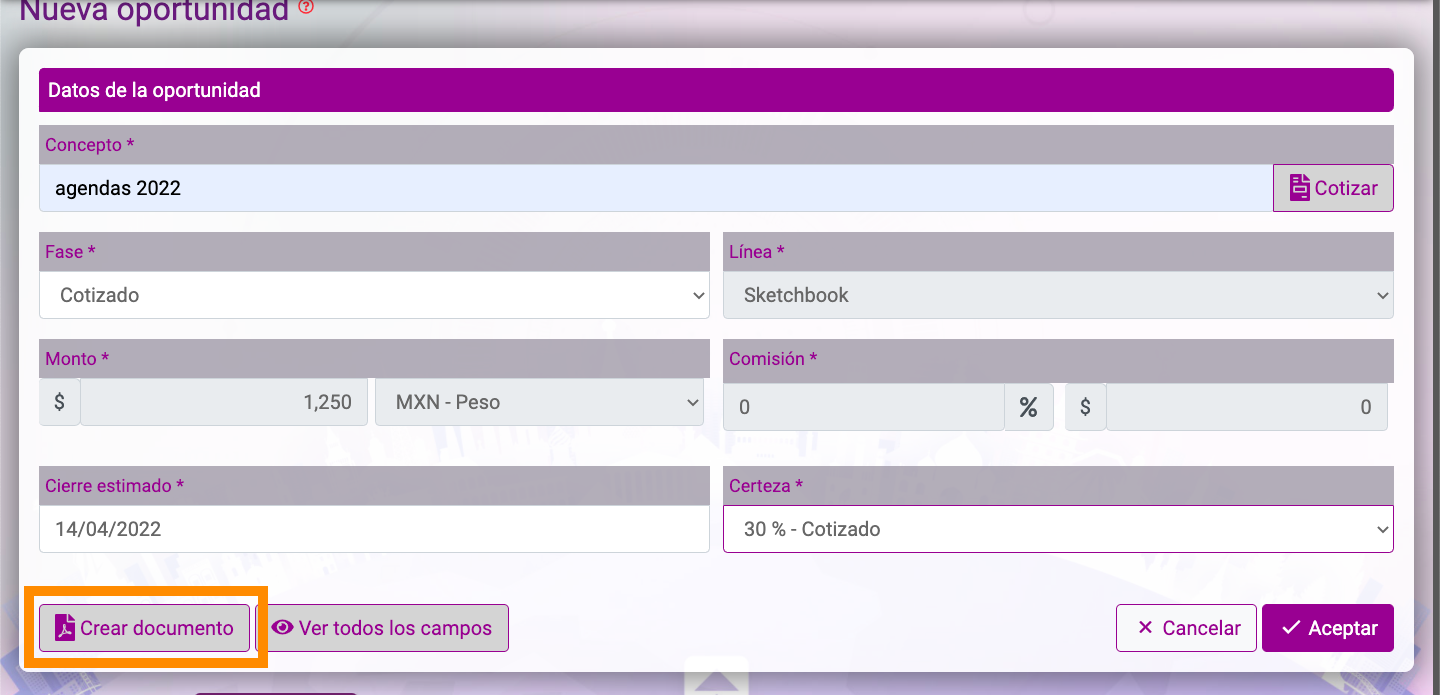Click the Comisión percentage field
Image resolution: width=1440 pixels, height=695 pixels.
863,407
